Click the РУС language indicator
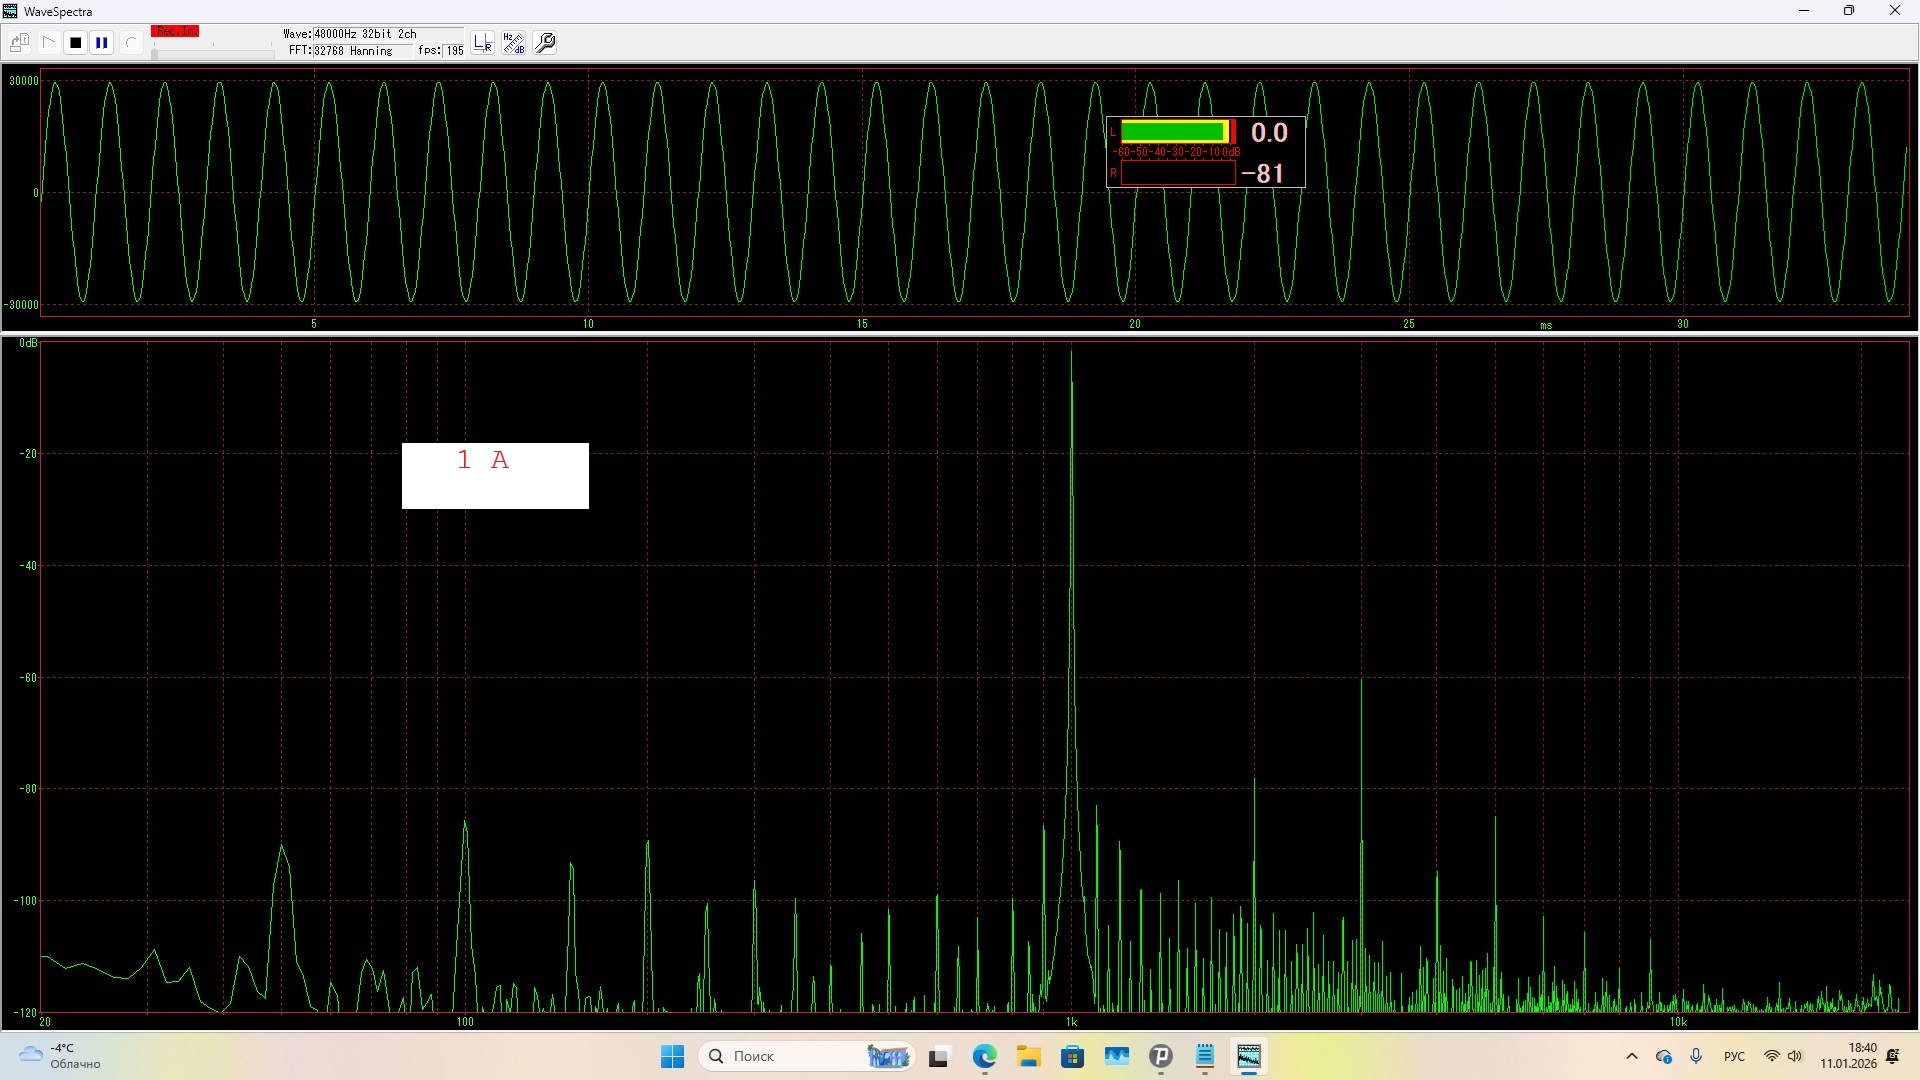Viewport: 1920px width, 1080px height. click(1734, 1056)
